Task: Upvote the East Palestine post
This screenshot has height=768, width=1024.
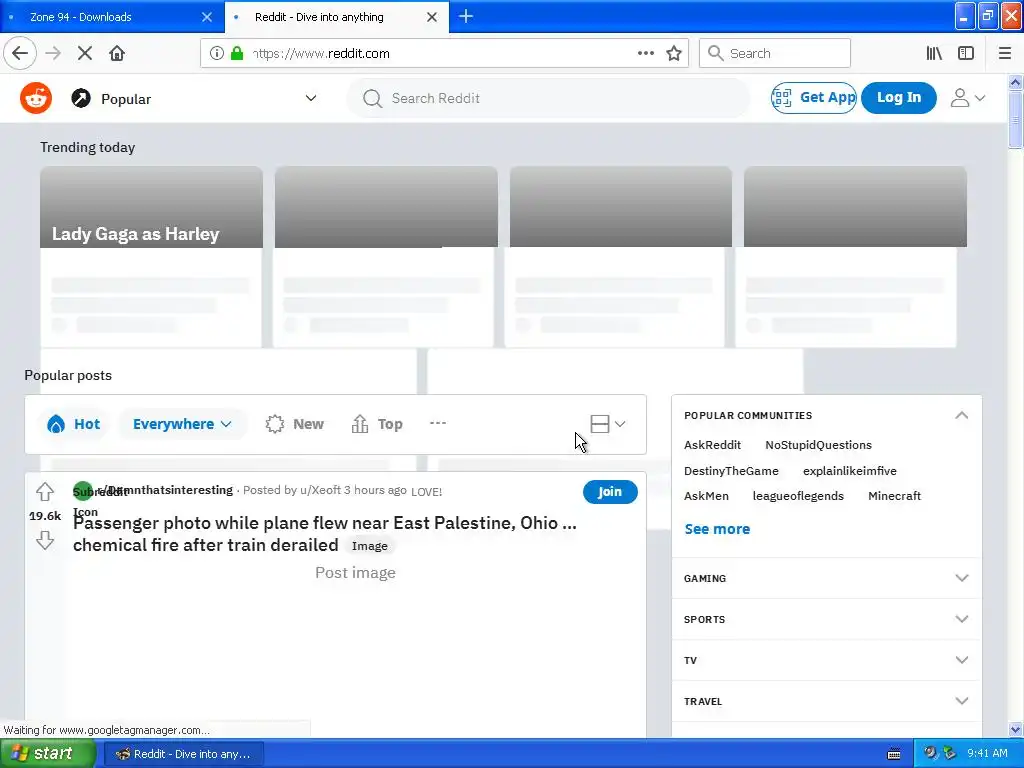Action: [x=44, y=491]
